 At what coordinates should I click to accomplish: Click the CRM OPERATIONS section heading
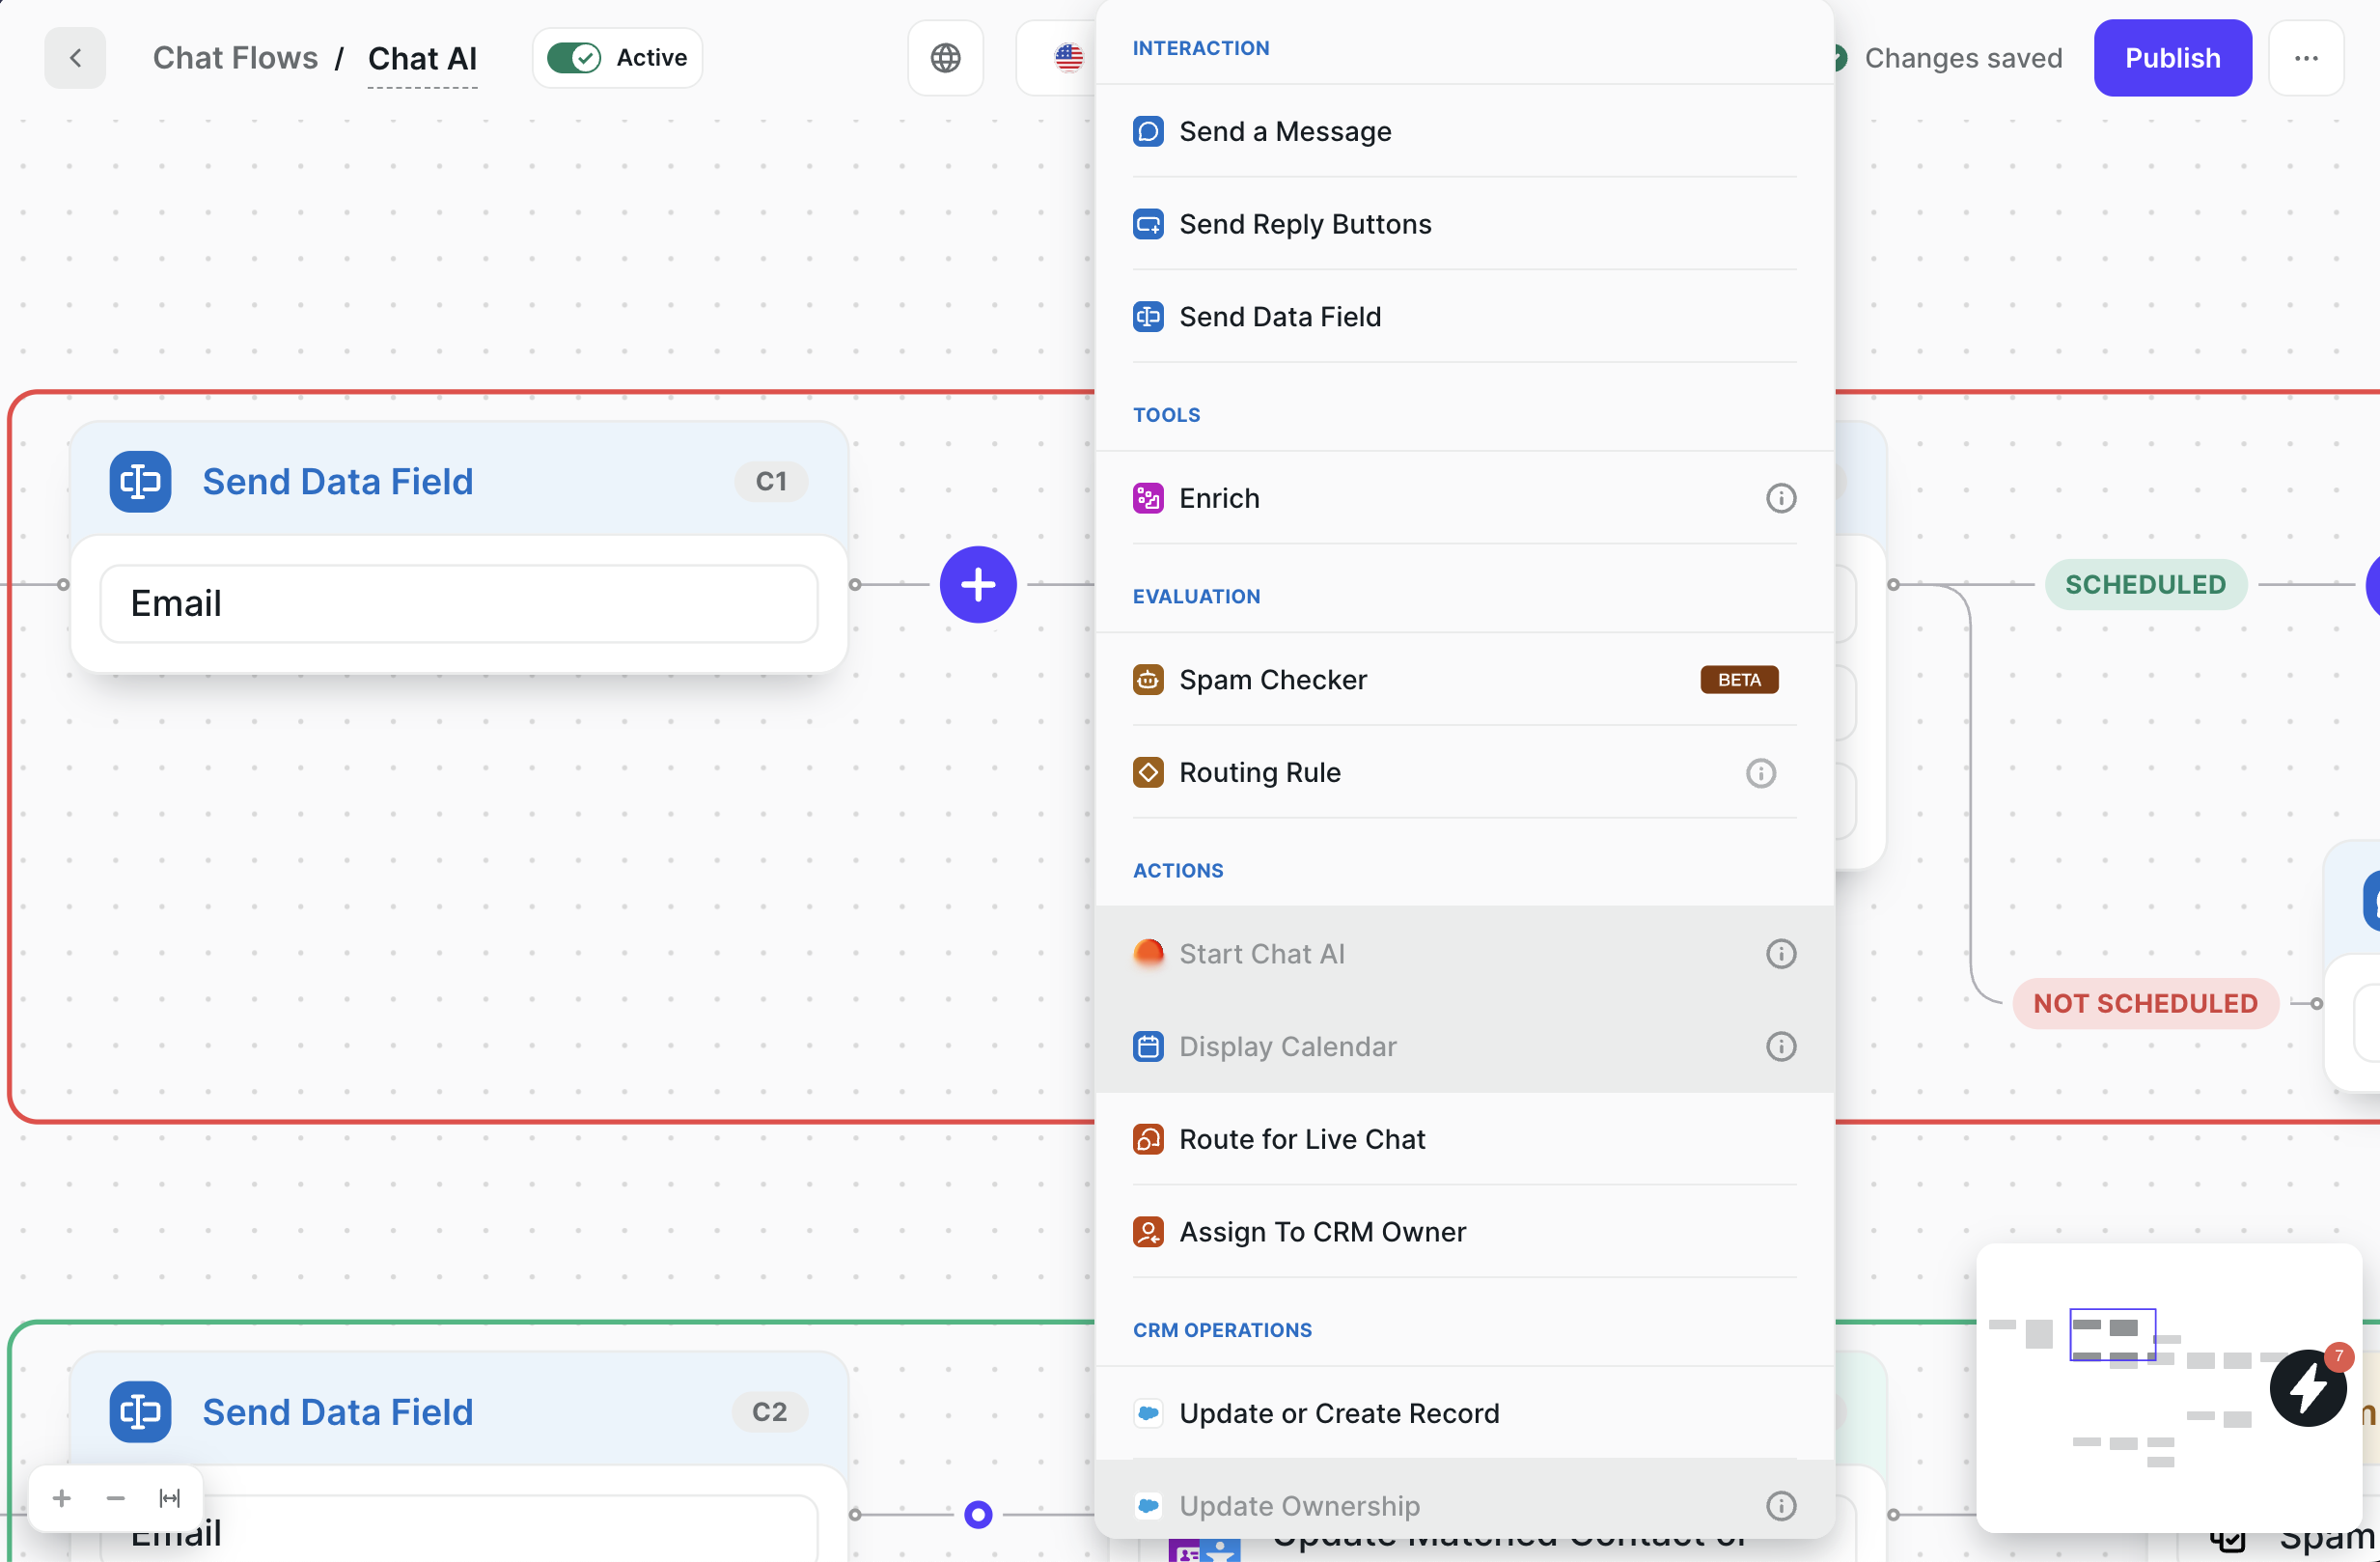[1222, 1330]
